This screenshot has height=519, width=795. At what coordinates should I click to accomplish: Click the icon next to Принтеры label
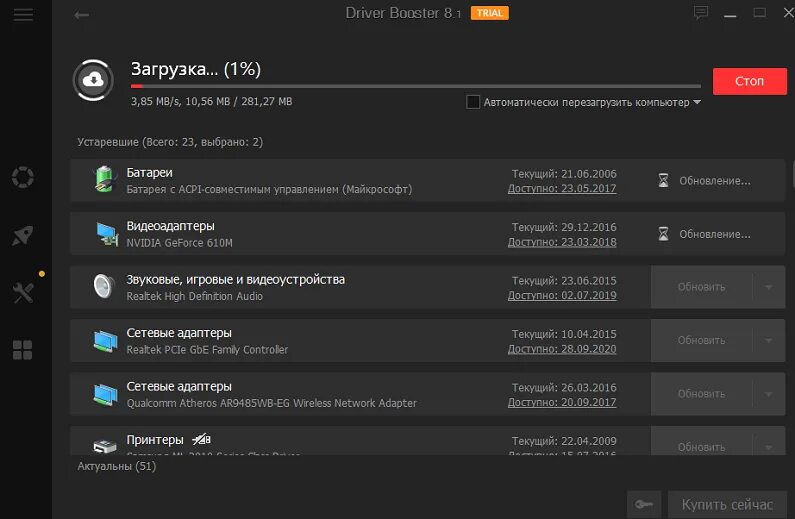coord(201,439)
